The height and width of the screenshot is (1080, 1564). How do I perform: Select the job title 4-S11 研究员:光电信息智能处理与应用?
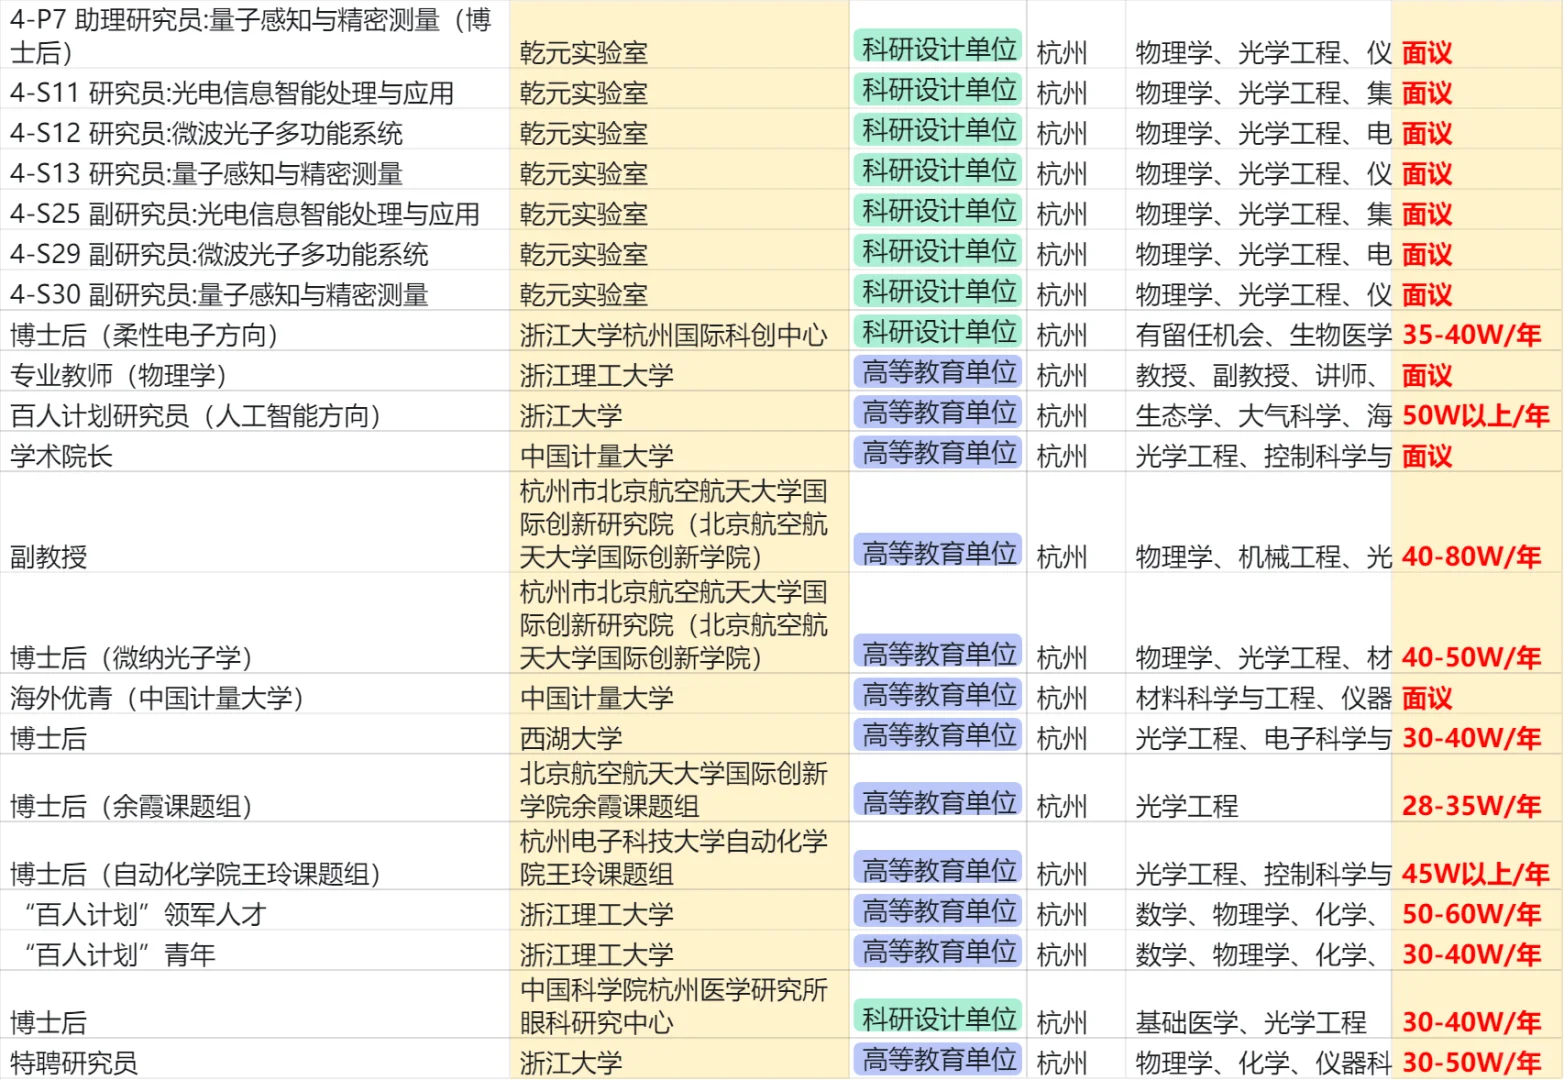tap(230, 93)
